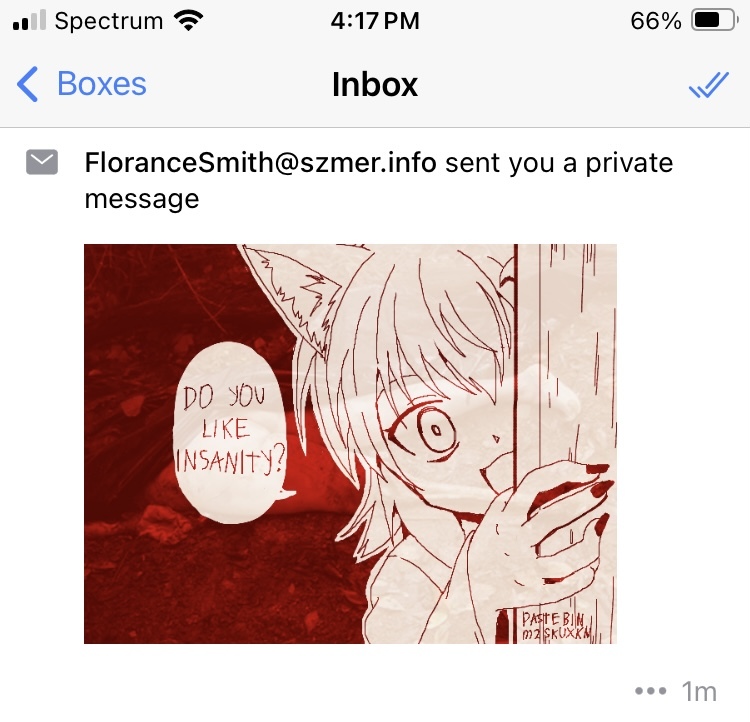
Task: Tap the 66% battery percentage
Action: pos(656,21)
